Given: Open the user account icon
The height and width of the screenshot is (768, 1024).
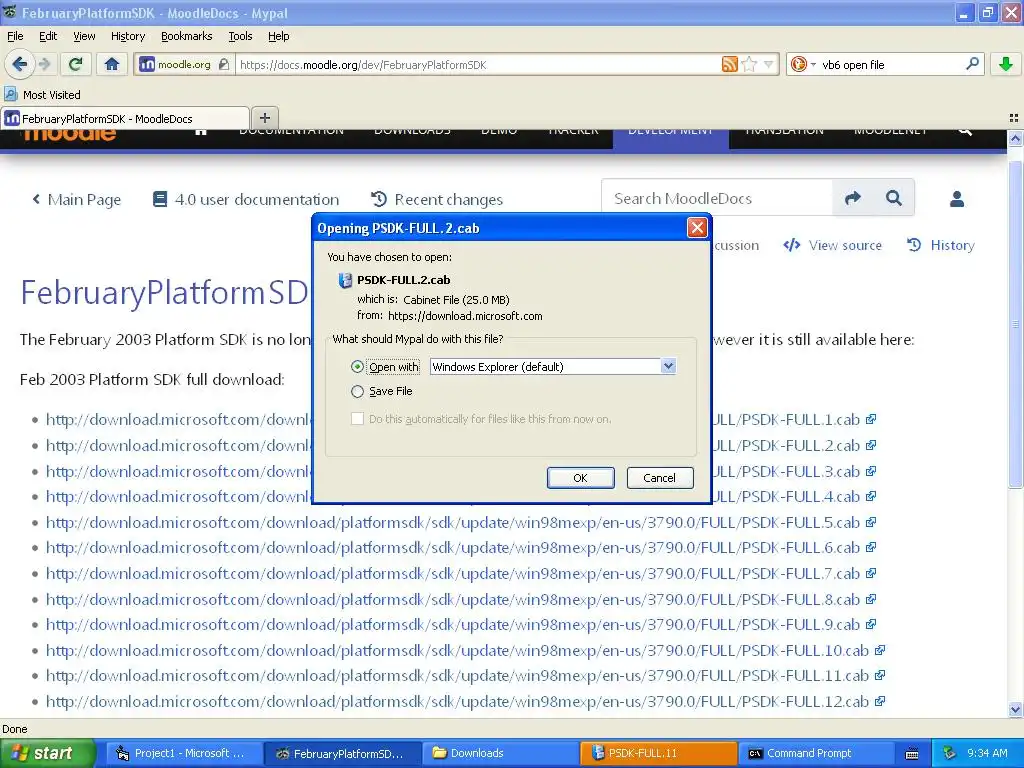Looking at the screenshot, I should [957, 199].
